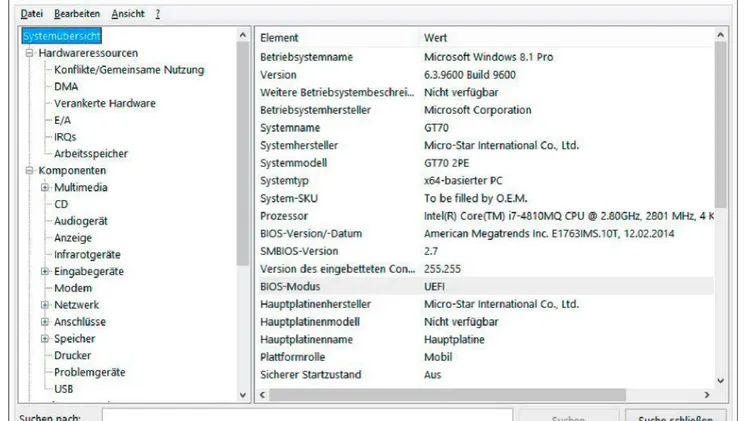Select the Prozessor row
Viewport: 750px width, 421px height.
[485, 216]
